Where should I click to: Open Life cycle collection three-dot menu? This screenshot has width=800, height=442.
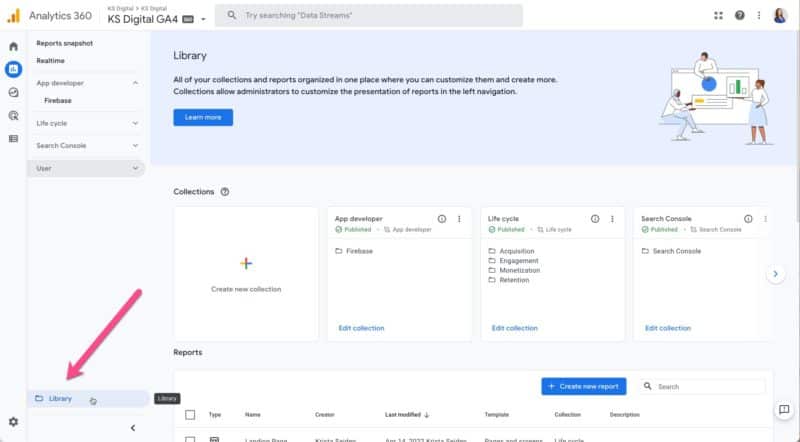coord(612,218)
